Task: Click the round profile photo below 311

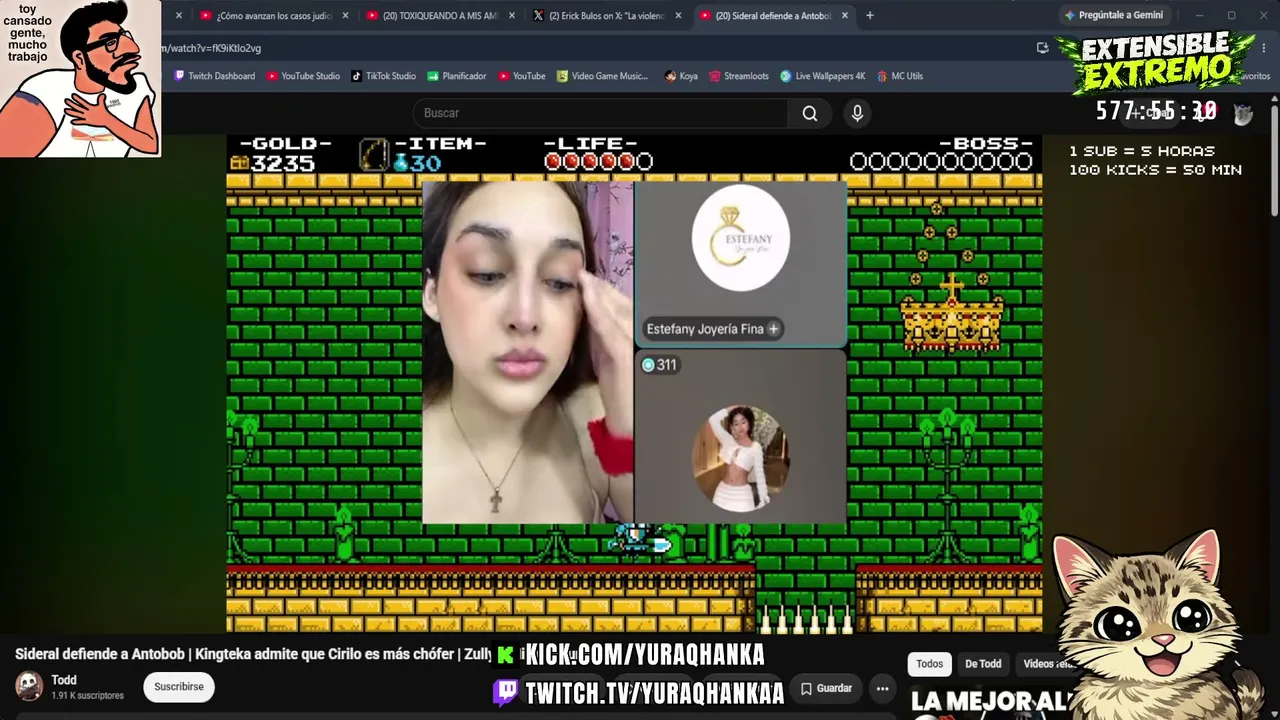Action: [741, 458]
